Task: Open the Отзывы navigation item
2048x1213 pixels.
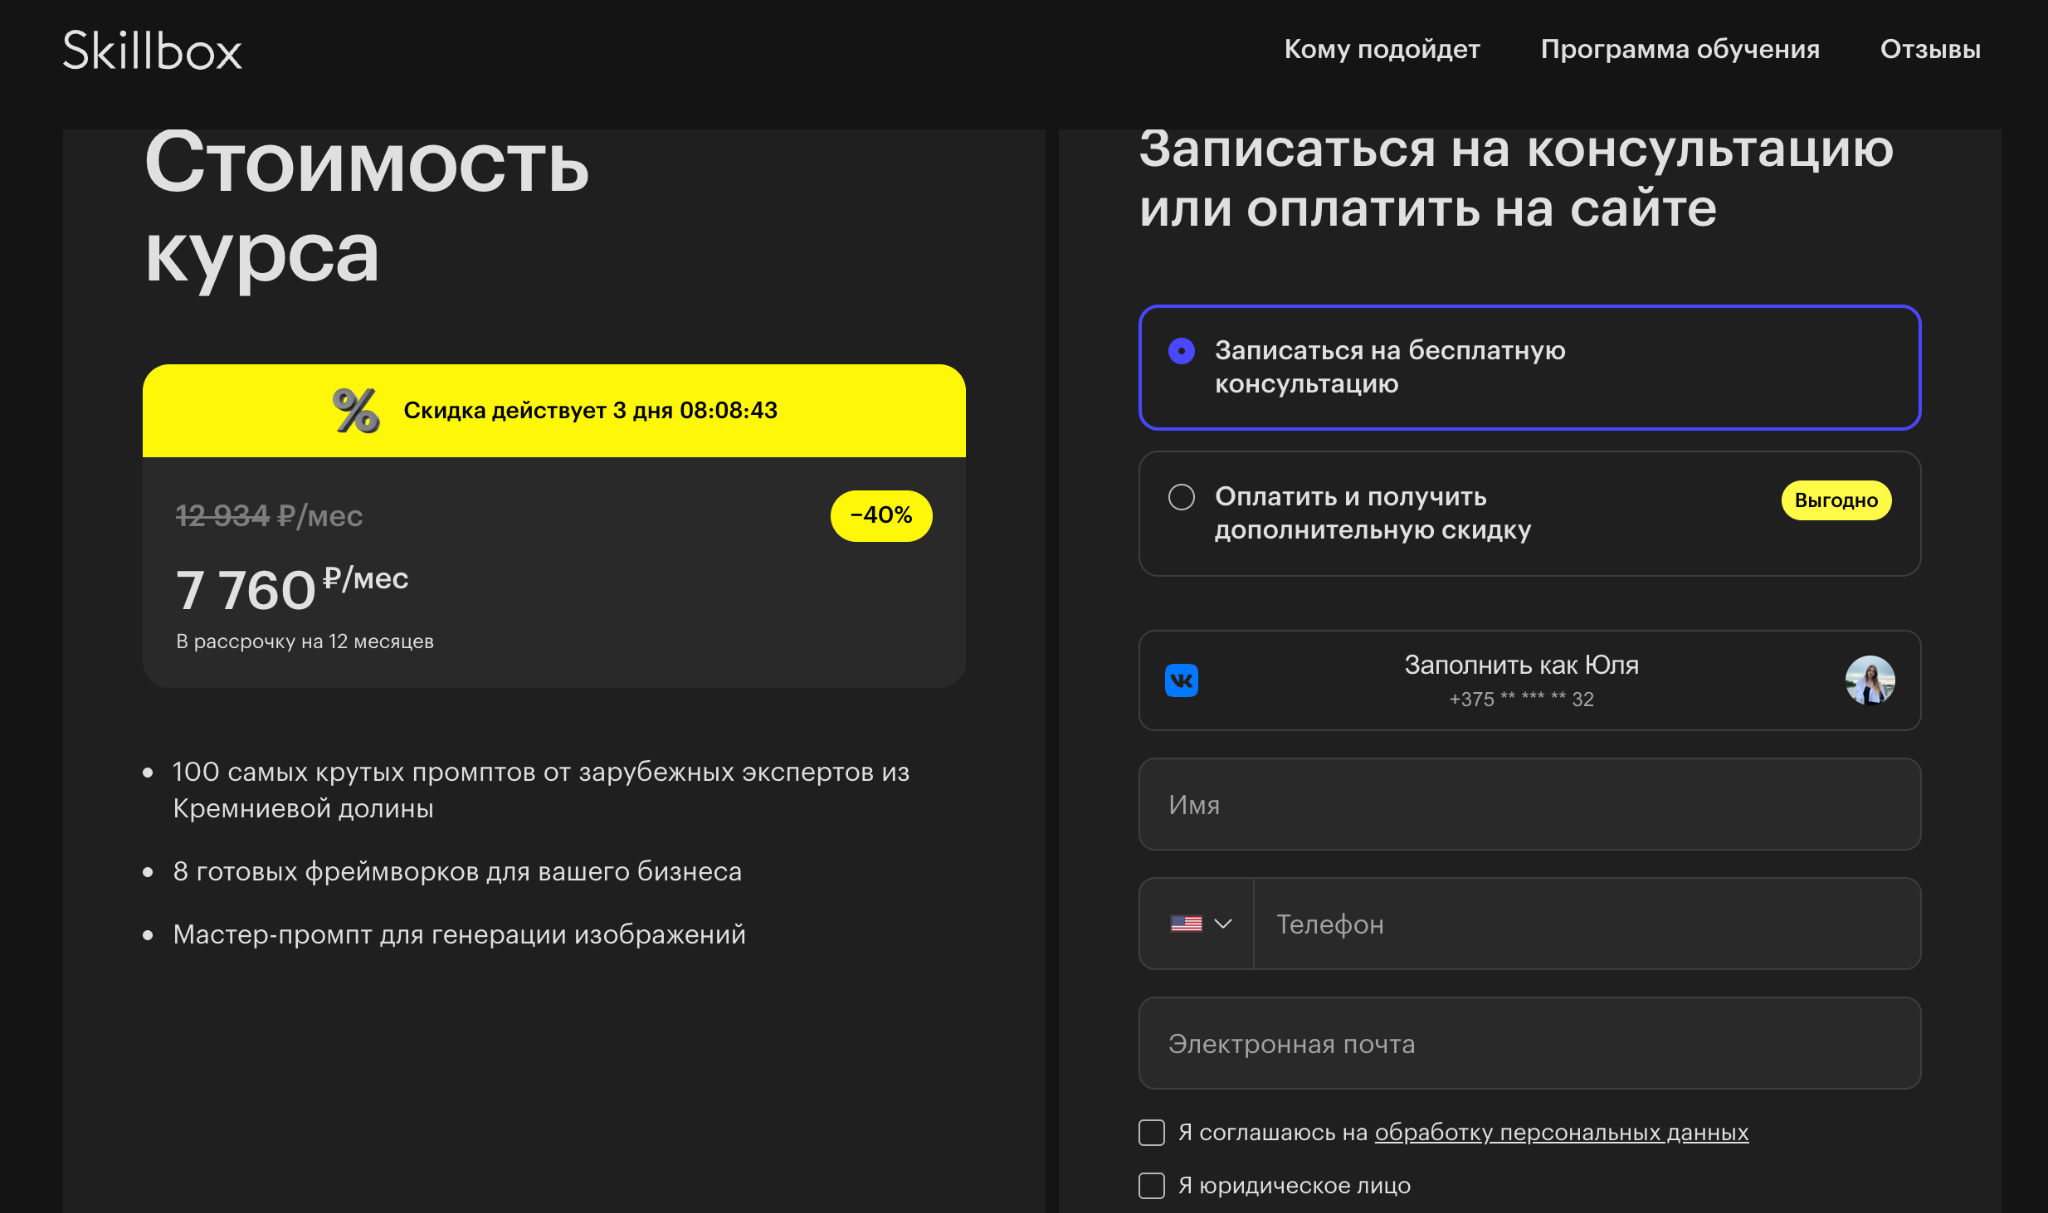Action: pos(1929,49)
